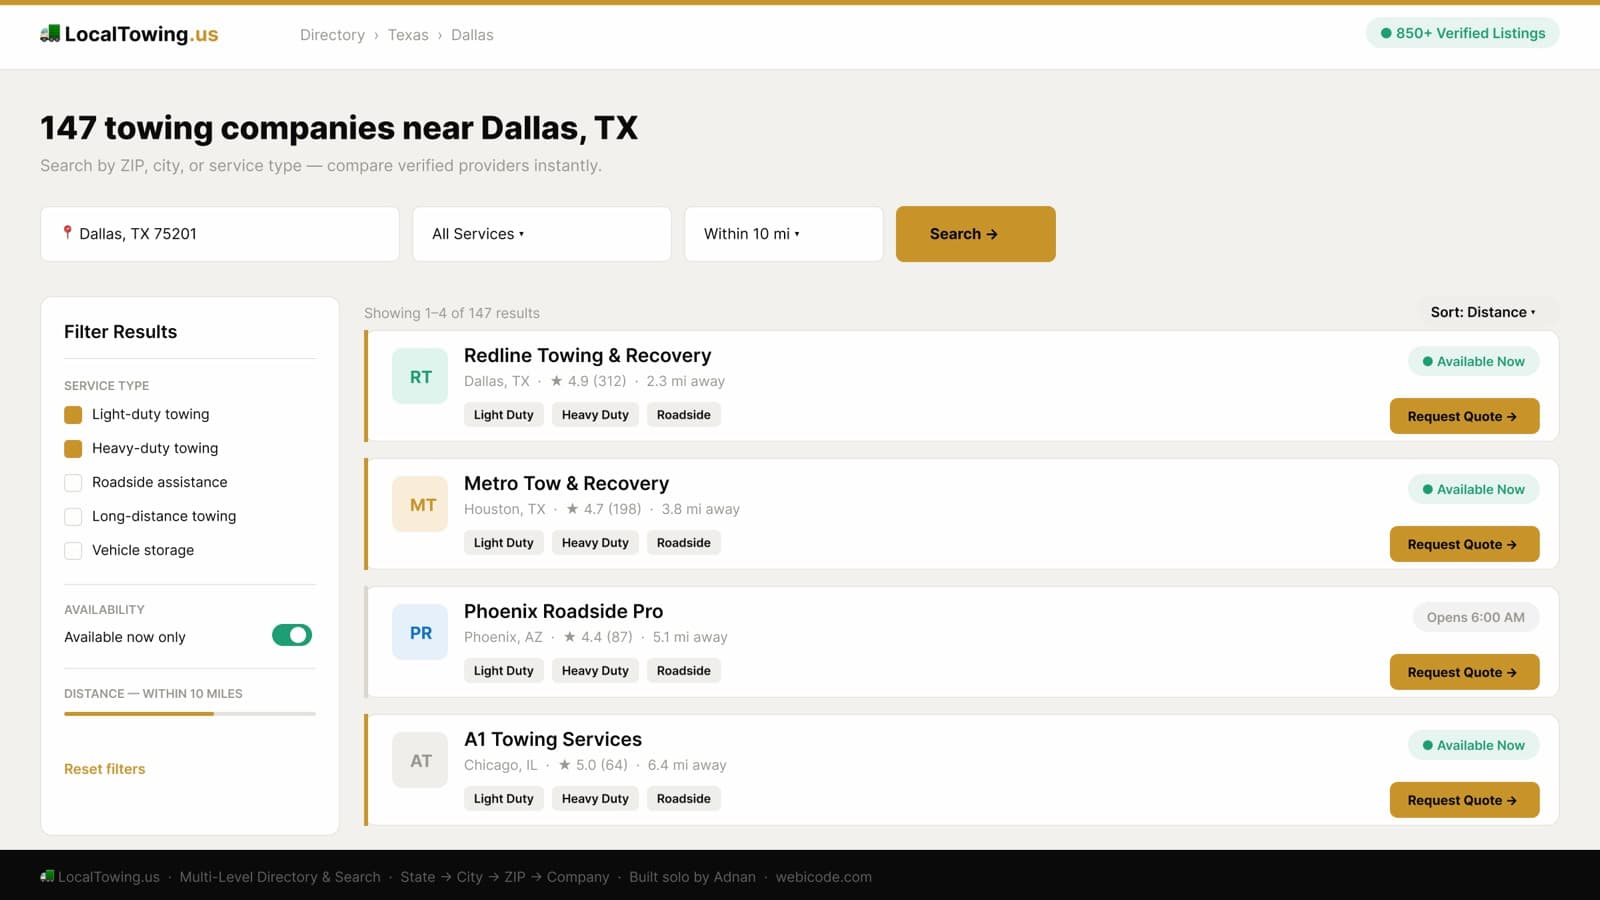Check Light-duty towing filter
This screenshot has height=900, width=1600.
[73, 414]
